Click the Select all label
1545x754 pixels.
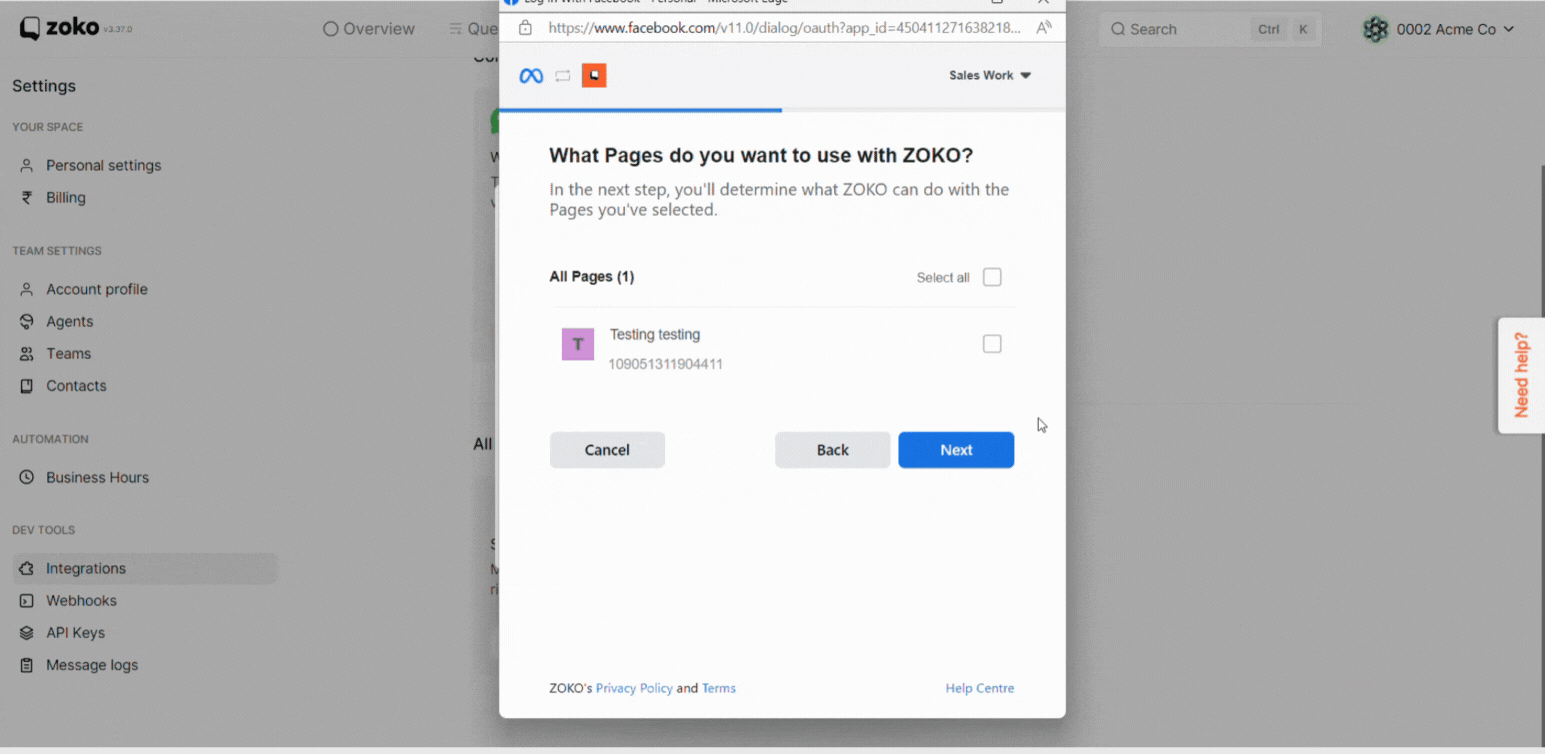(x=943, y=278)
